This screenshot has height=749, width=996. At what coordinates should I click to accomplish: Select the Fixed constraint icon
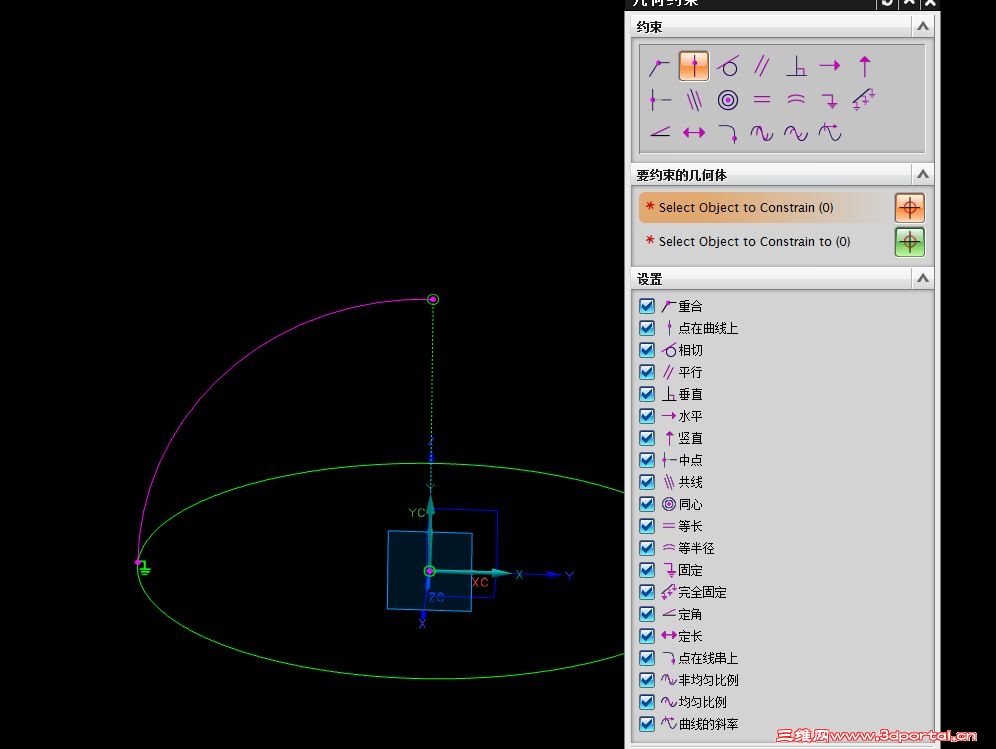click(x=830, y=100)
